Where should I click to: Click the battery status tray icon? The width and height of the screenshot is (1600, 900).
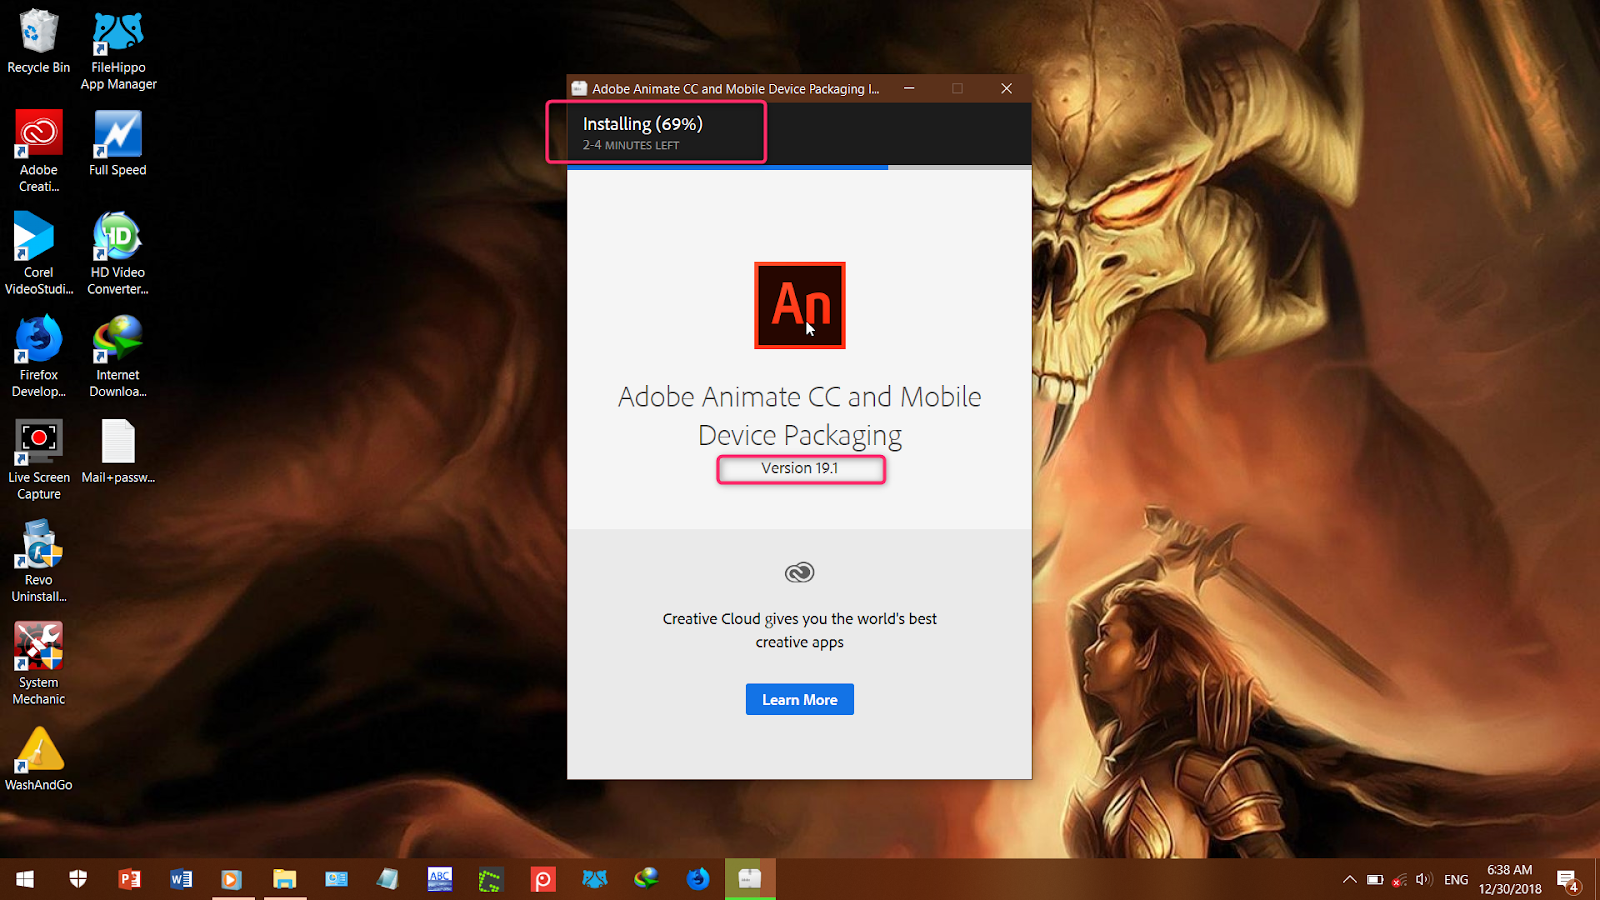(x=1376, y=880)
